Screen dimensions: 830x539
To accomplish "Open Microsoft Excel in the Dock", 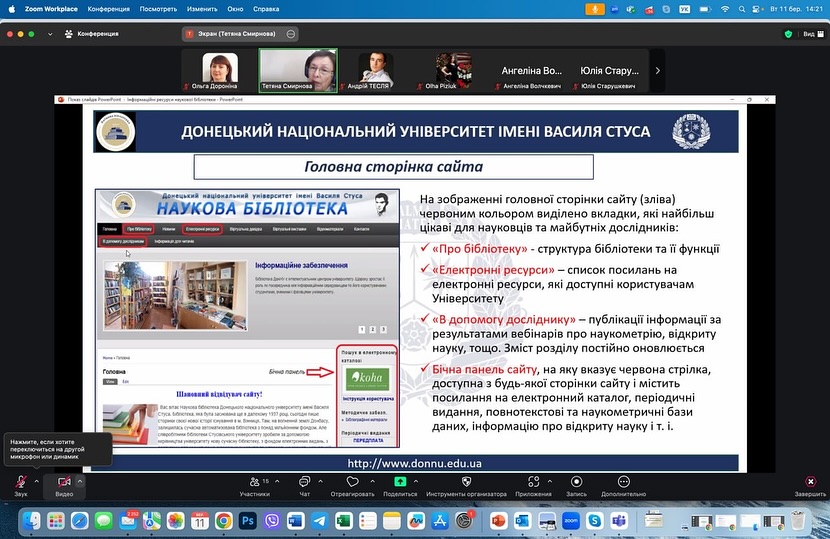I will tap(344, 521).
